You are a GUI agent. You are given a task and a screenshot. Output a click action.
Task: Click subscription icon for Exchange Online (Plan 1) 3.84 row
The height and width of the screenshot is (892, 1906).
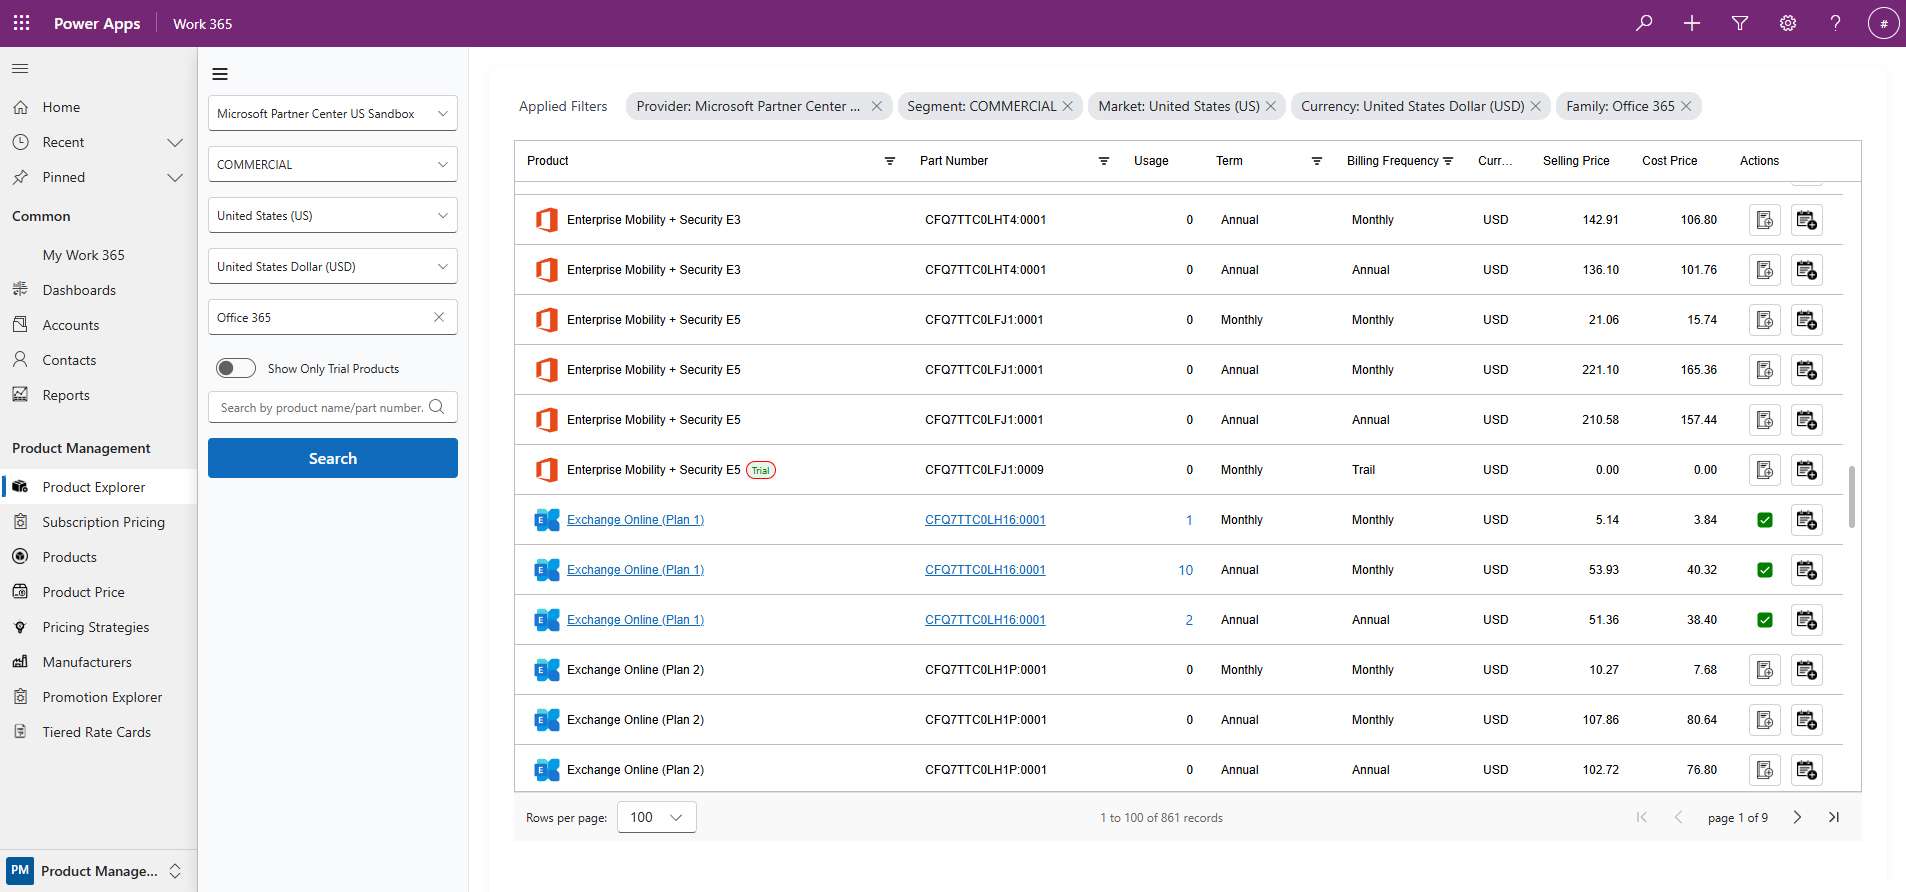pos(1806,520)
